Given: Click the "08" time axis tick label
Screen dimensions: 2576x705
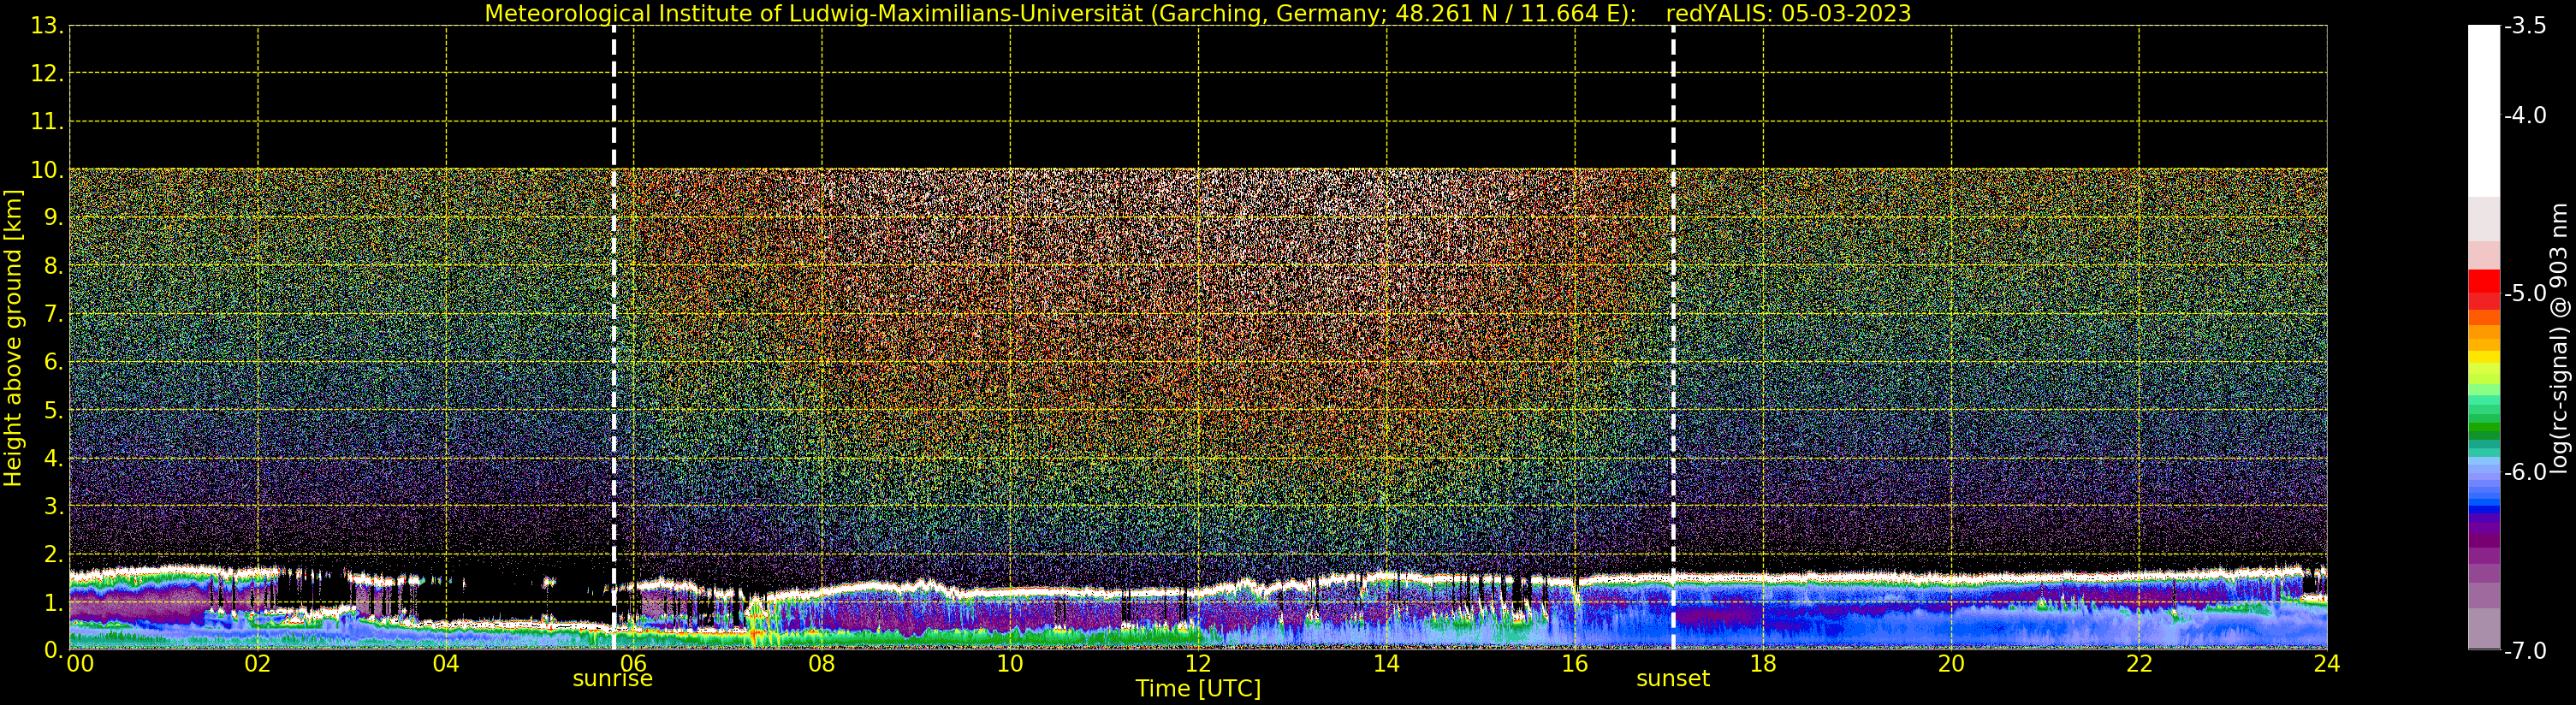Looking at the screenshot, I should [x=822, y=664].
